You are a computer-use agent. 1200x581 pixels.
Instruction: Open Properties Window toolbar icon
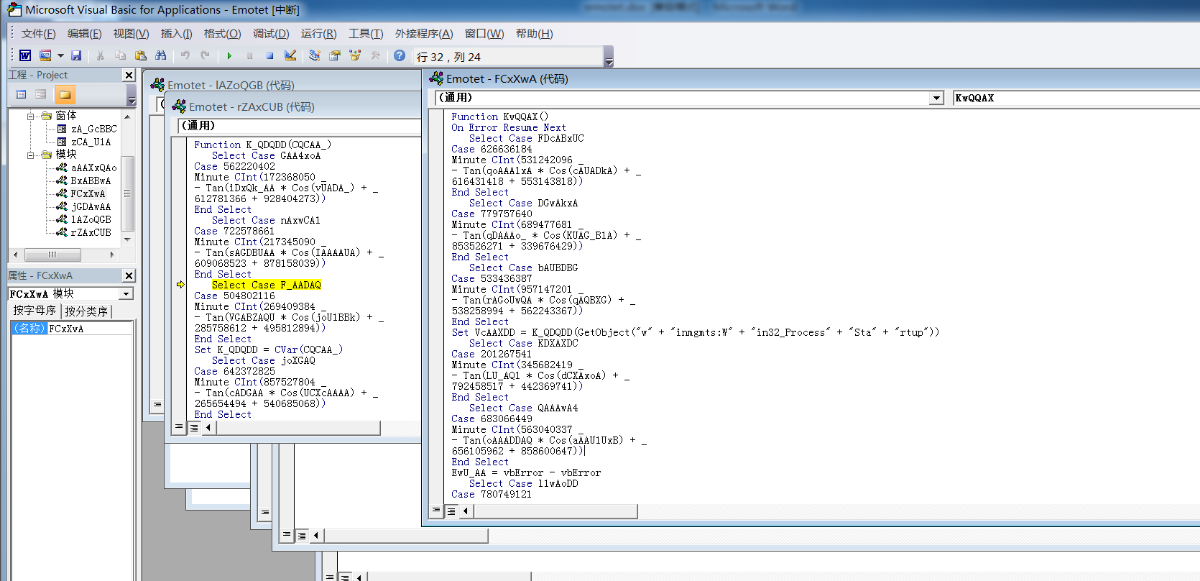tap(335, 56)
